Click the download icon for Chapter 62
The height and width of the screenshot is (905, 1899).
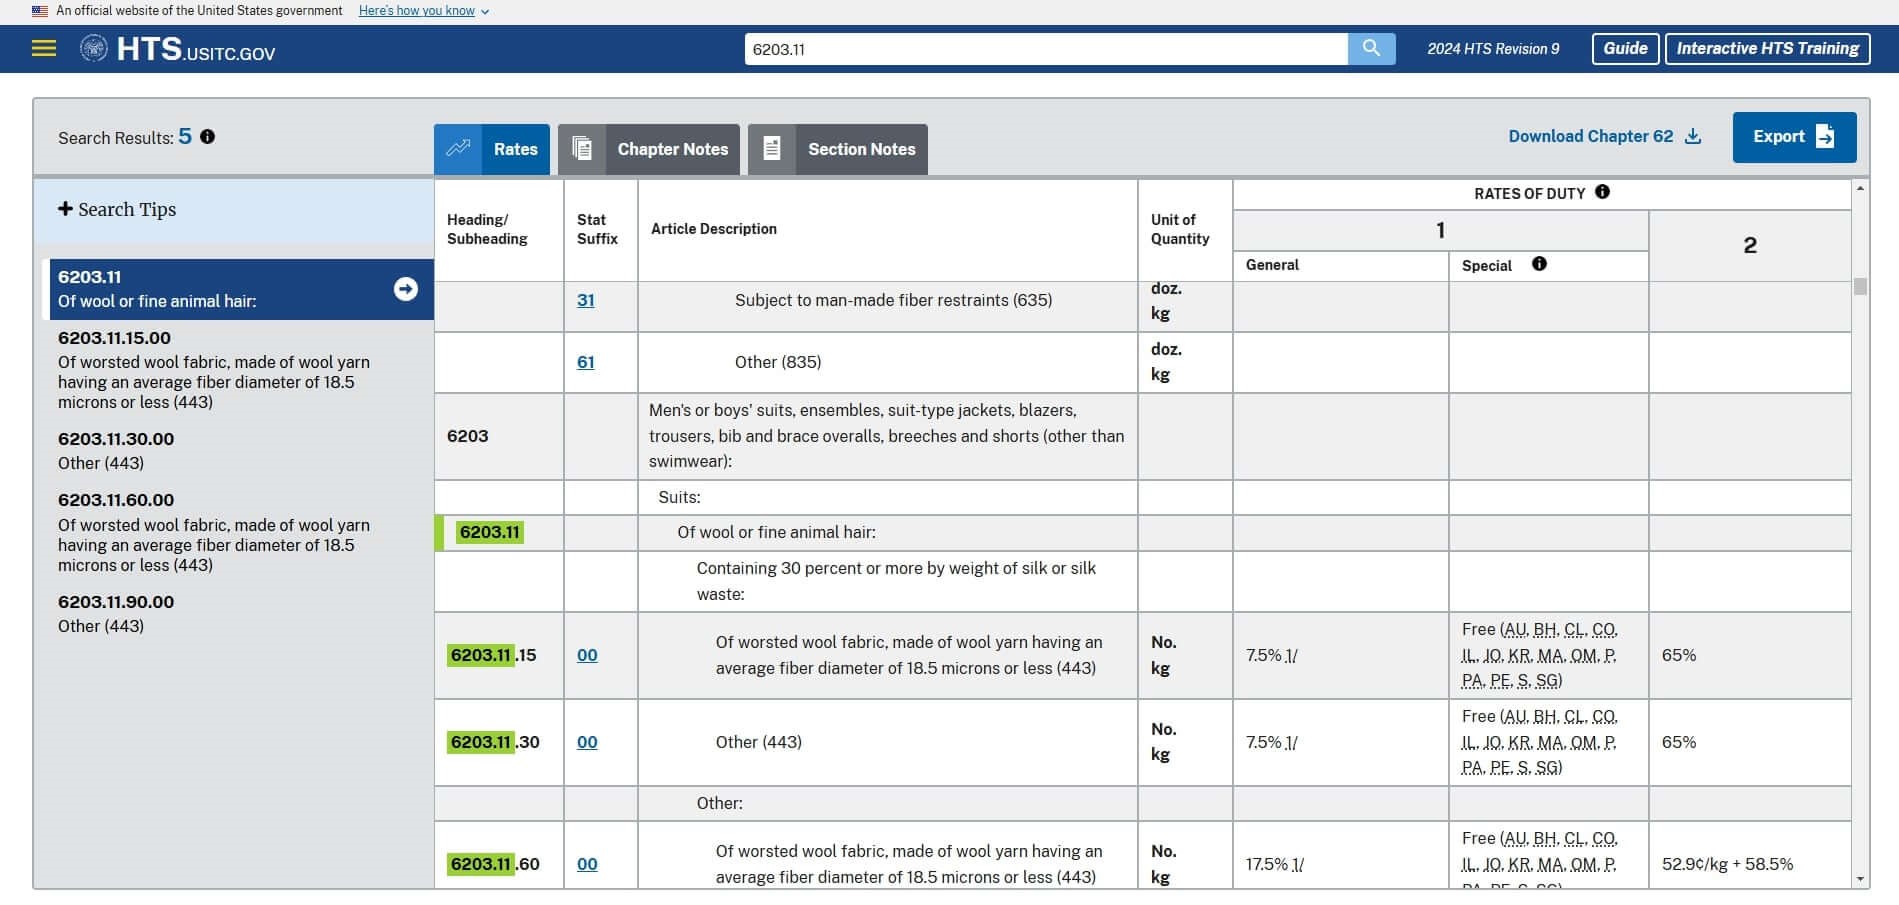(1693, 137)
